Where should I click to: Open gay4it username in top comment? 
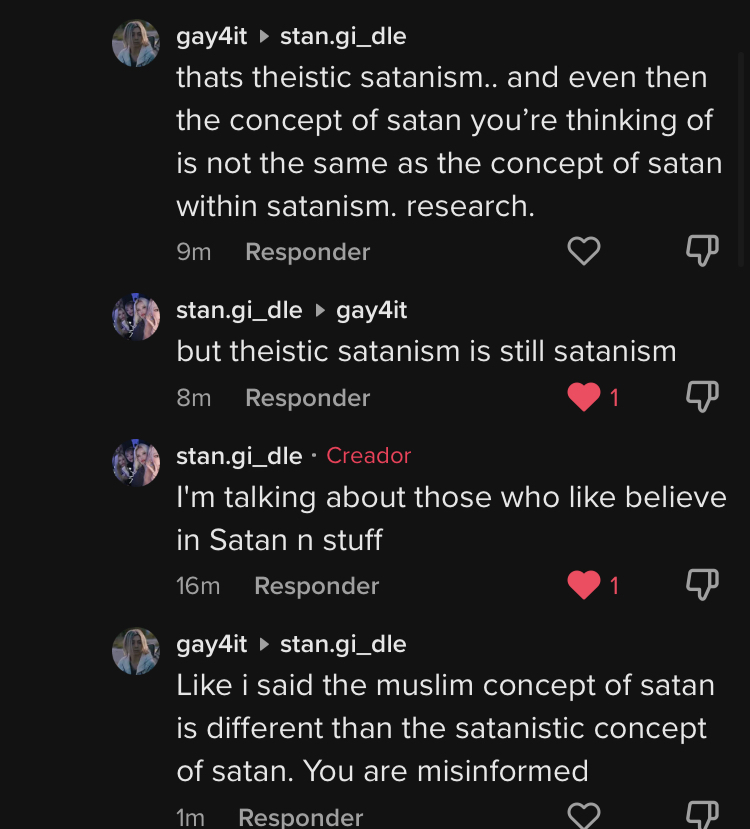[211, 37]
